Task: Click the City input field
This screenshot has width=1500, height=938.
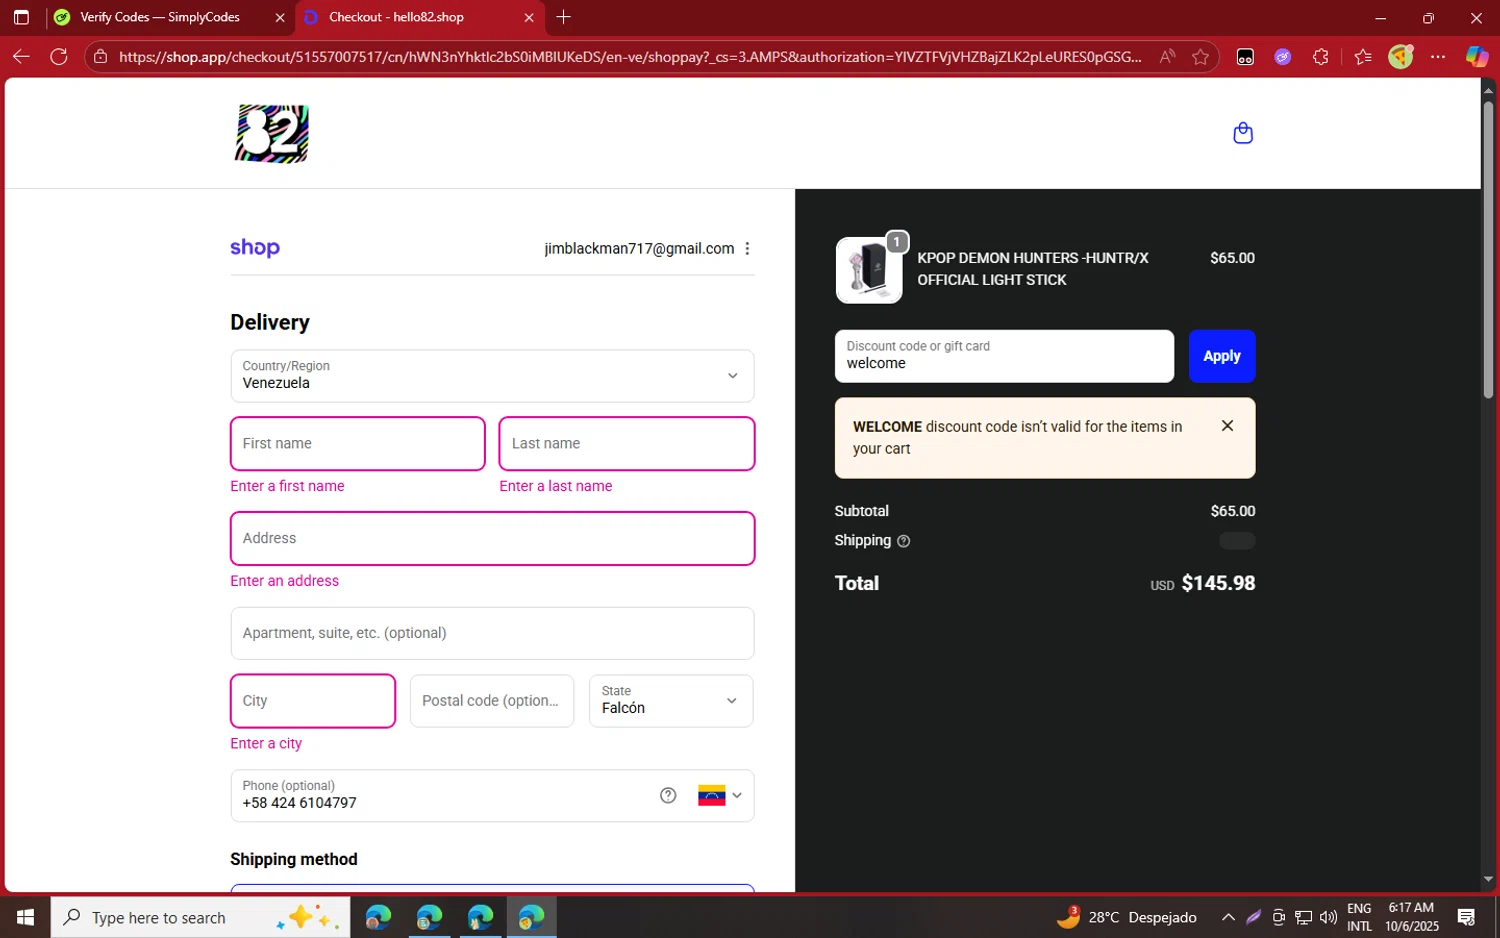Action: [x=313, y=701]
